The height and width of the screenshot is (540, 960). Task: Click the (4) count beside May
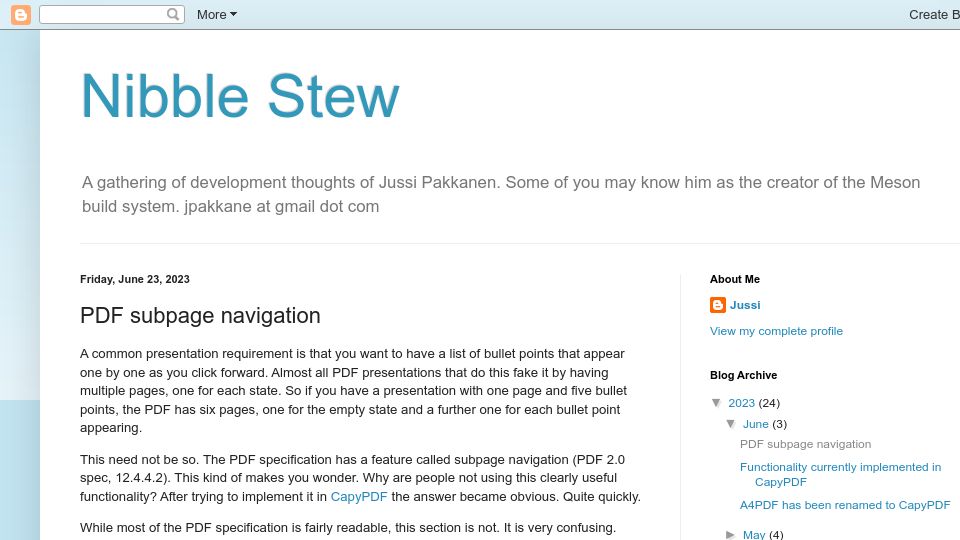pyautogui.click(x=776, y=534)
